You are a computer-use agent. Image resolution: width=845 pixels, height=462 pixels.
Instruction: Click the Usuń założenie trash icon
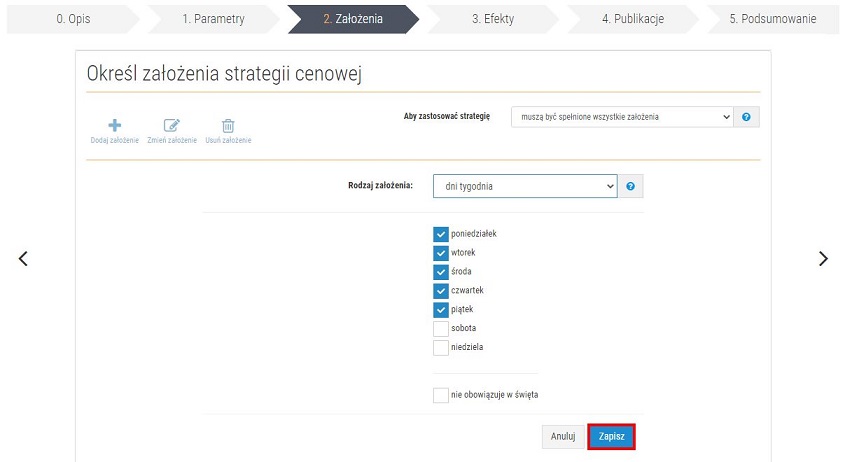coord(228,126)
